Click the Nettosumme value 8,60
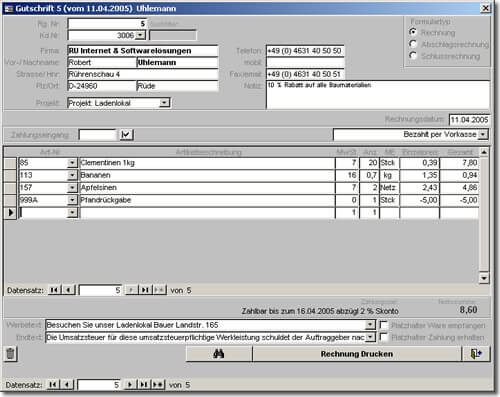Screen dimensions: 500x397 click(468, 310)
